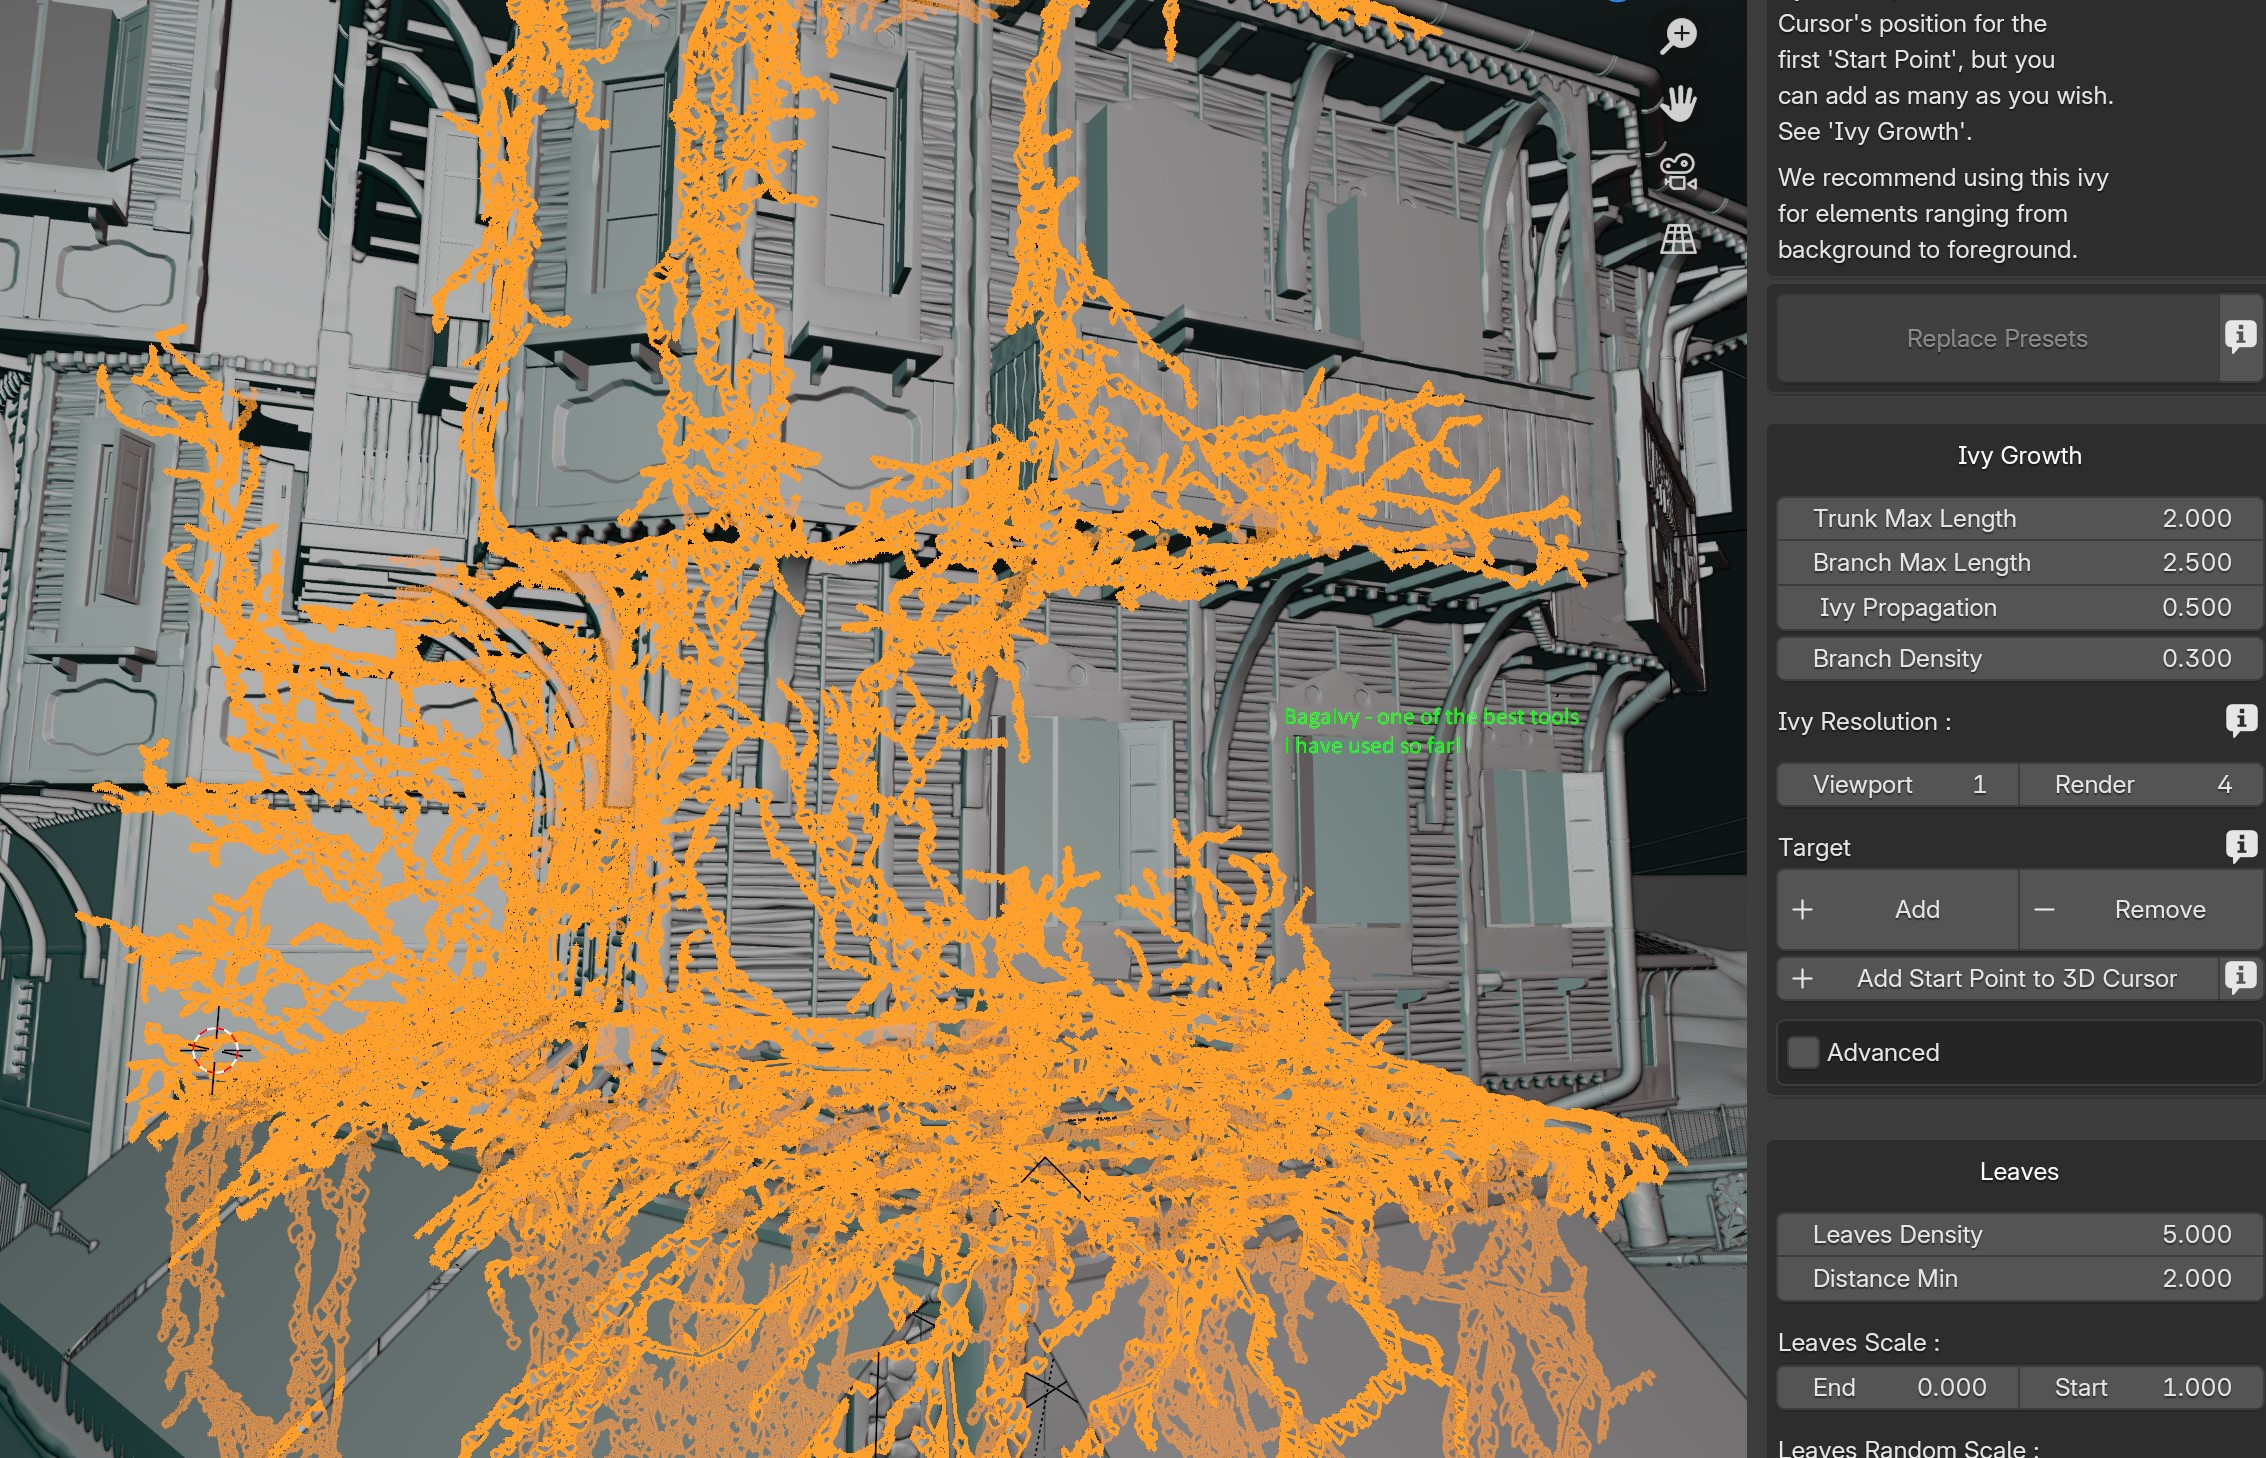The width and height of the screenshot is (2266, 1458).
Task: Change the Leaves Density value
Action: pos(2018,1234)
